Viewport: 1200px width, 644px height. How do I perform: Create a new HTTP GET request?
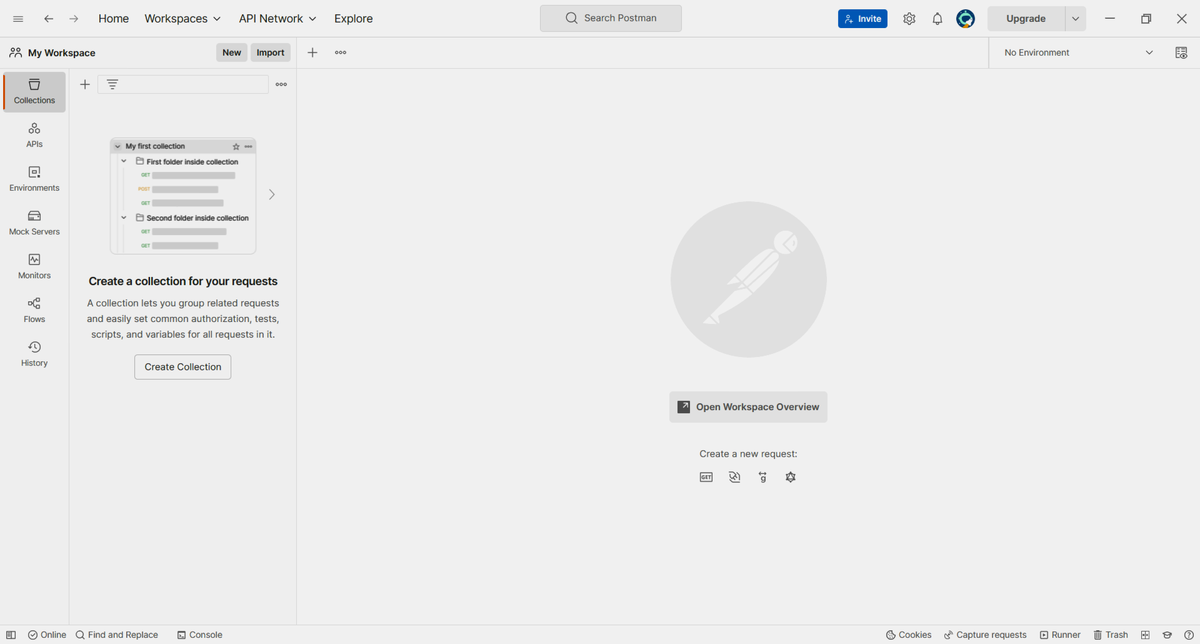point(706,477)
